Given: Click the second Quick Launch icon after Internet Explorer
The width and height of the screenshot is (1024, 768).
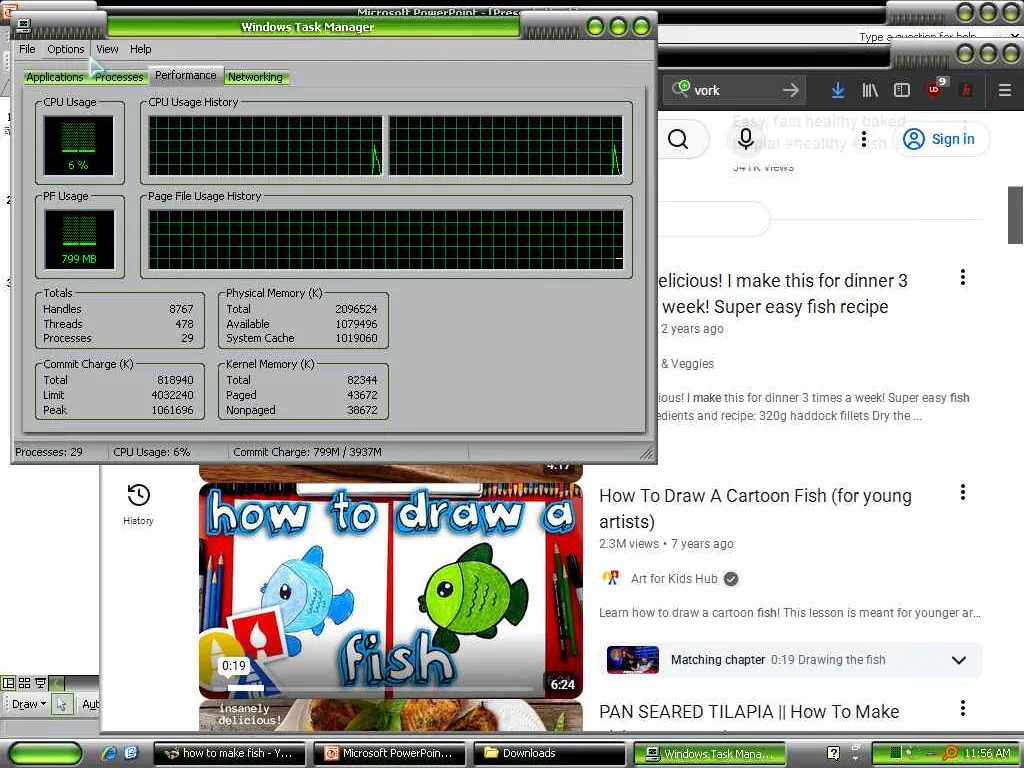Looking at the screenshot, I should pyautogui.click(x=131, y=753).
